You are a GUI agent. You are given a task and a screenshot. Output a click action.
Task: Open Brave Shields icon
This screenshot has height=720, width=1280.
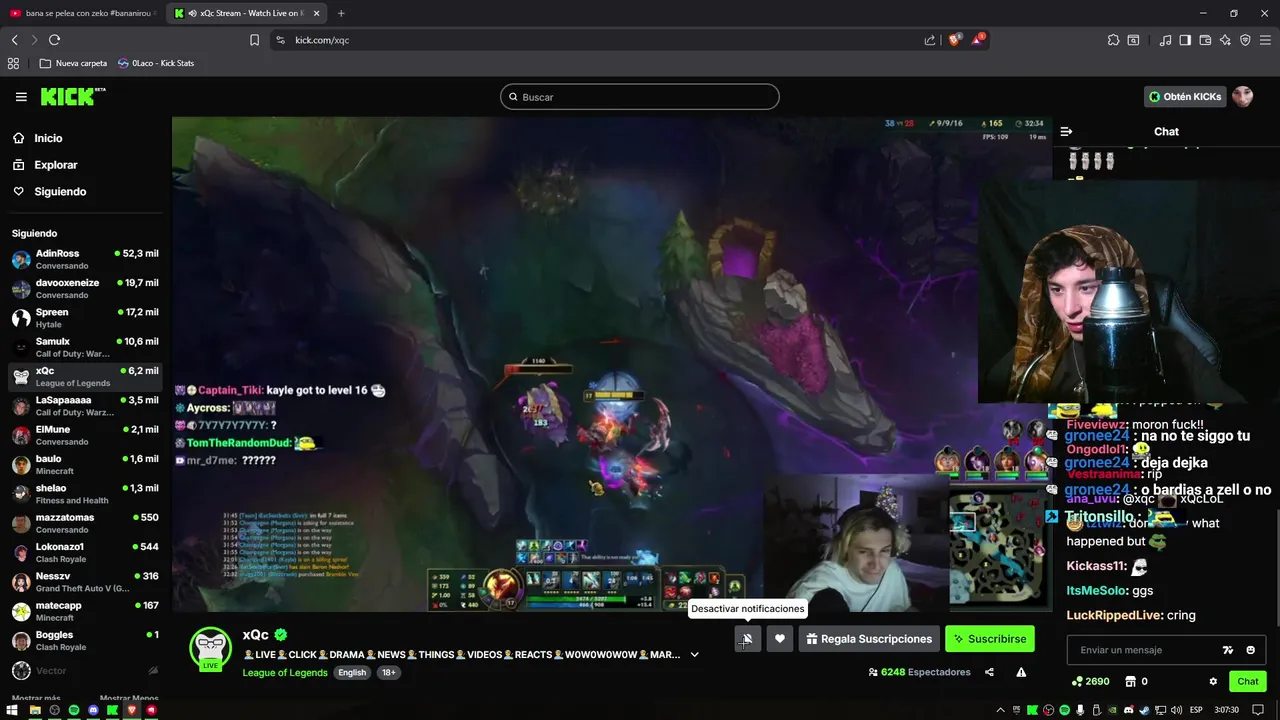tap(954, 39)
